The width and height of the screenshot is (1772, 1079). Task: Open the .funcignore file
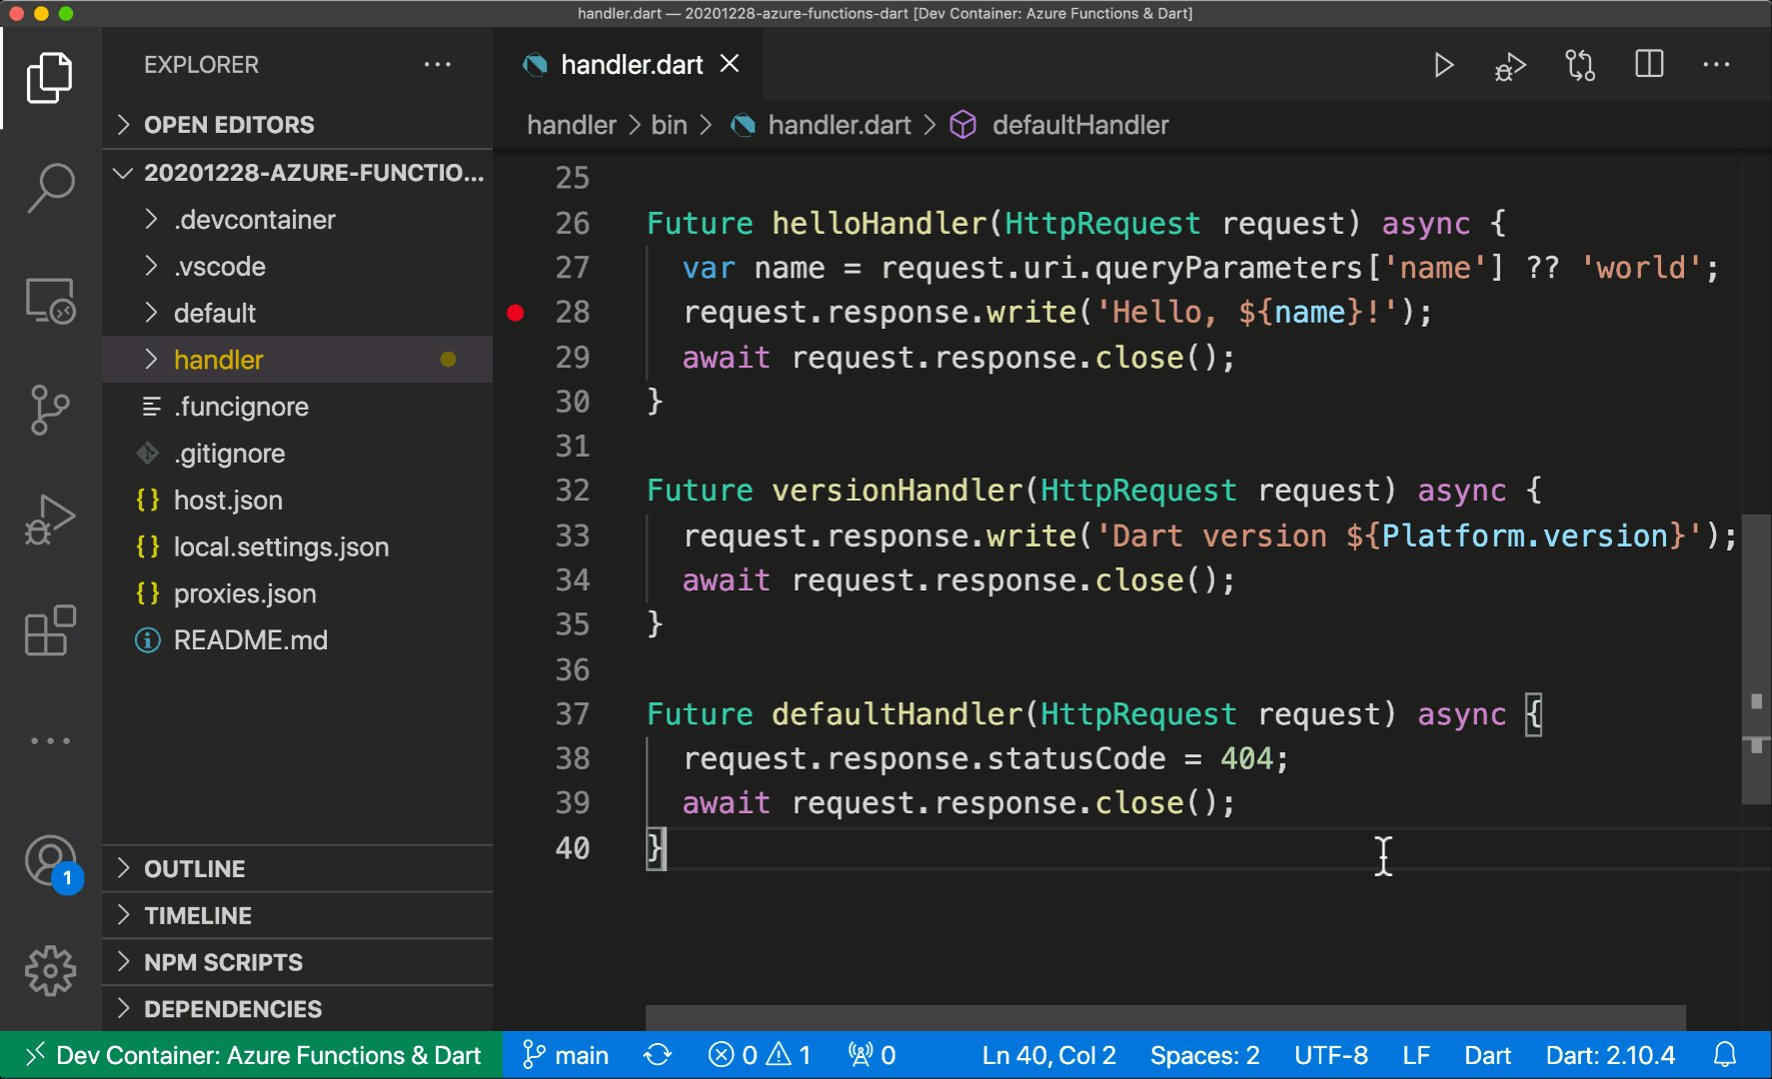coord(297,407)
